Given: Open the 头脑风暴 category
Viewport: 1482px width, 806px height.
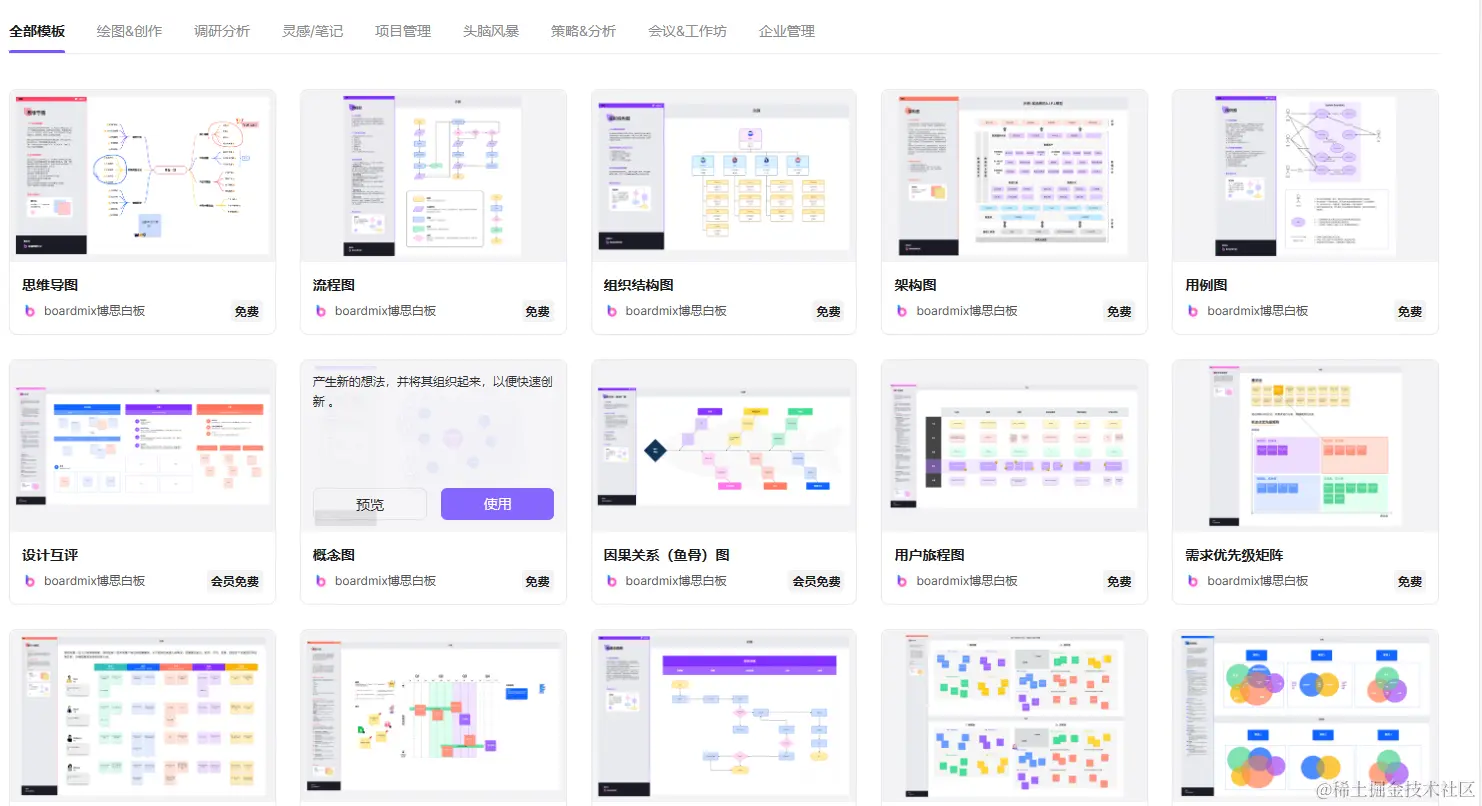Looking at the screenshot, I should pos(490,31).
